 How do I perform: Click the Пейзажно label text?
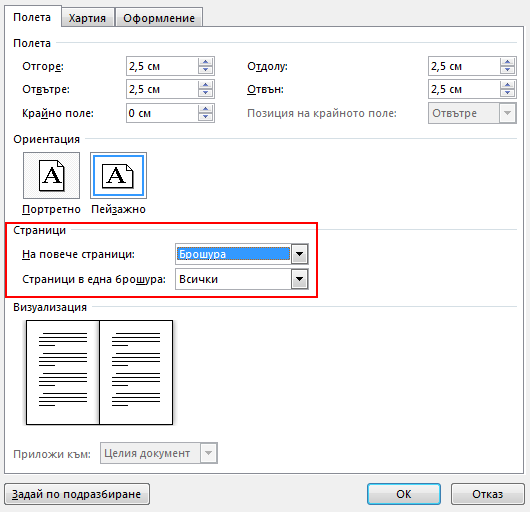click(x=118, y=210)
